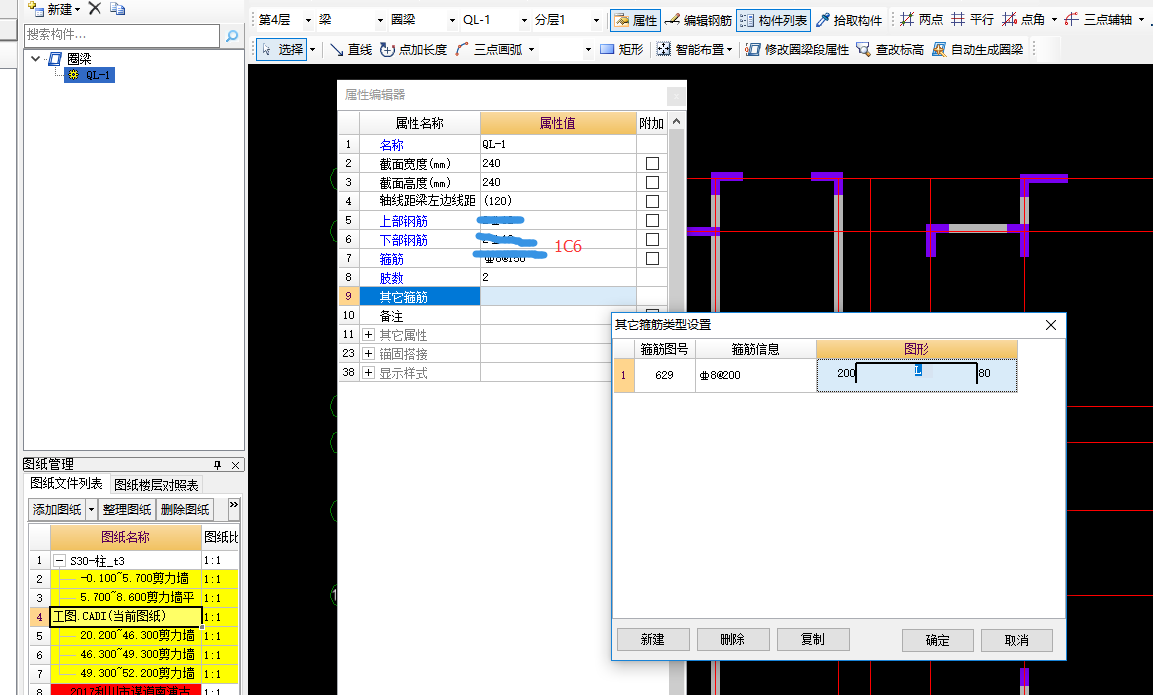Click 自动生成圈梁 auto-generate ring beam

pos(977,49)
